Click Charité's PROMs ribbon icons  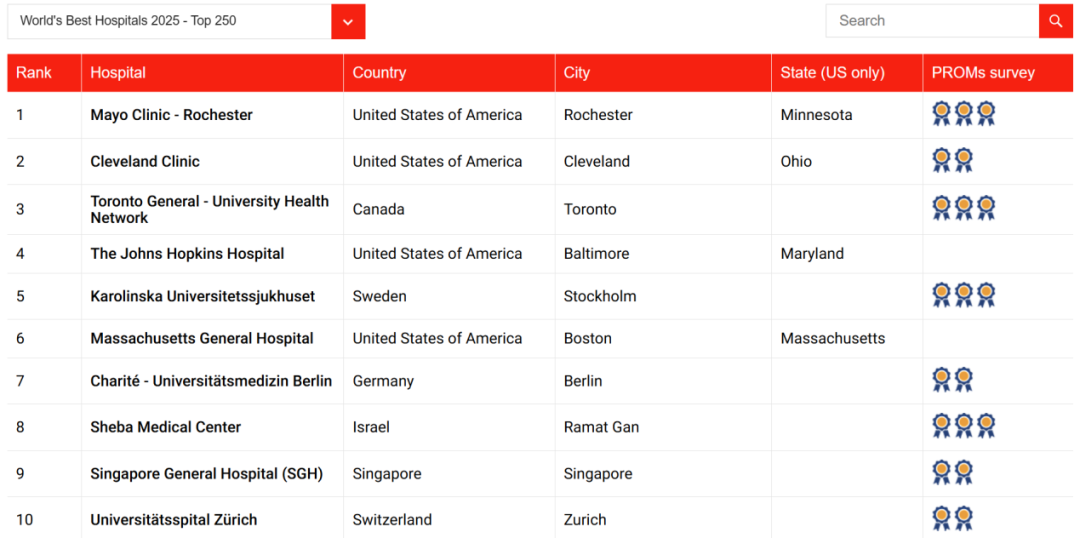[x=952, y=380]
